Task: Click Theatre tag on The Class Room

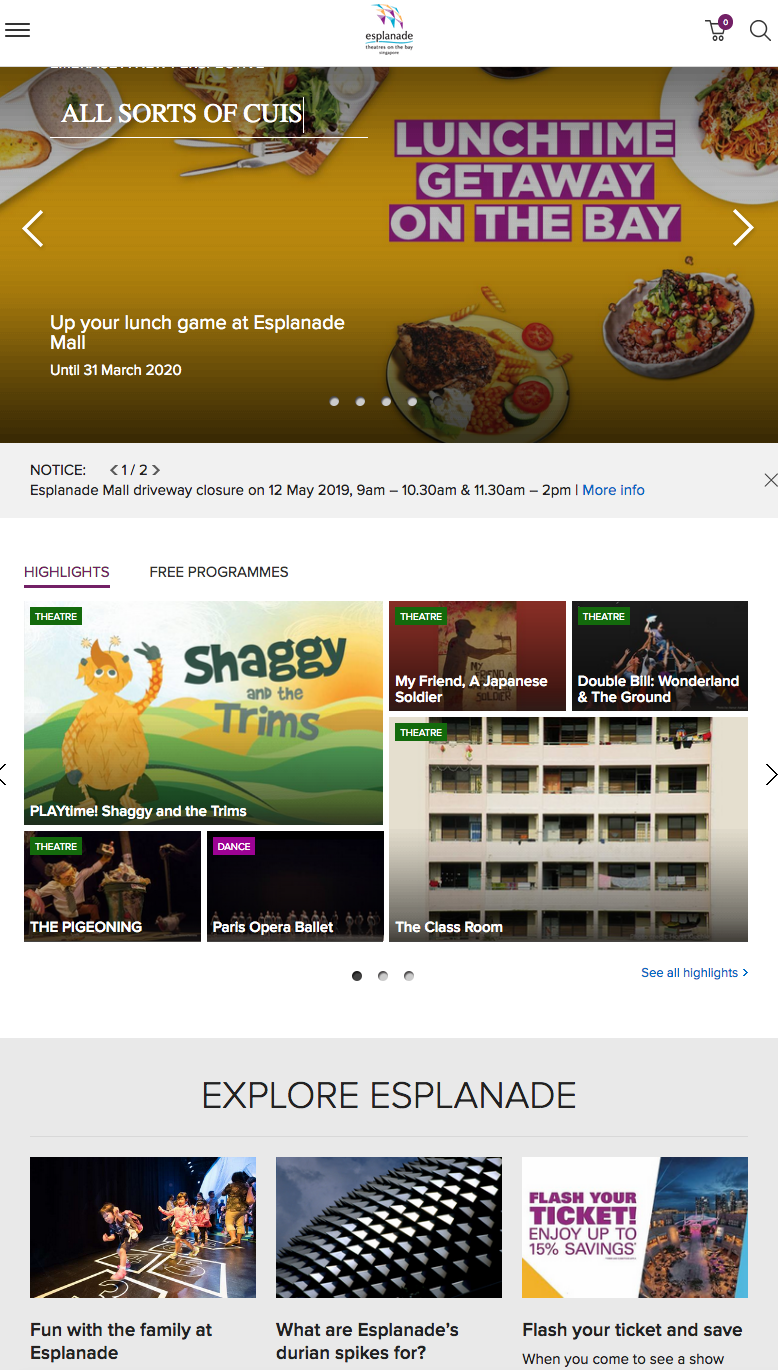Action: coord(421,733)
